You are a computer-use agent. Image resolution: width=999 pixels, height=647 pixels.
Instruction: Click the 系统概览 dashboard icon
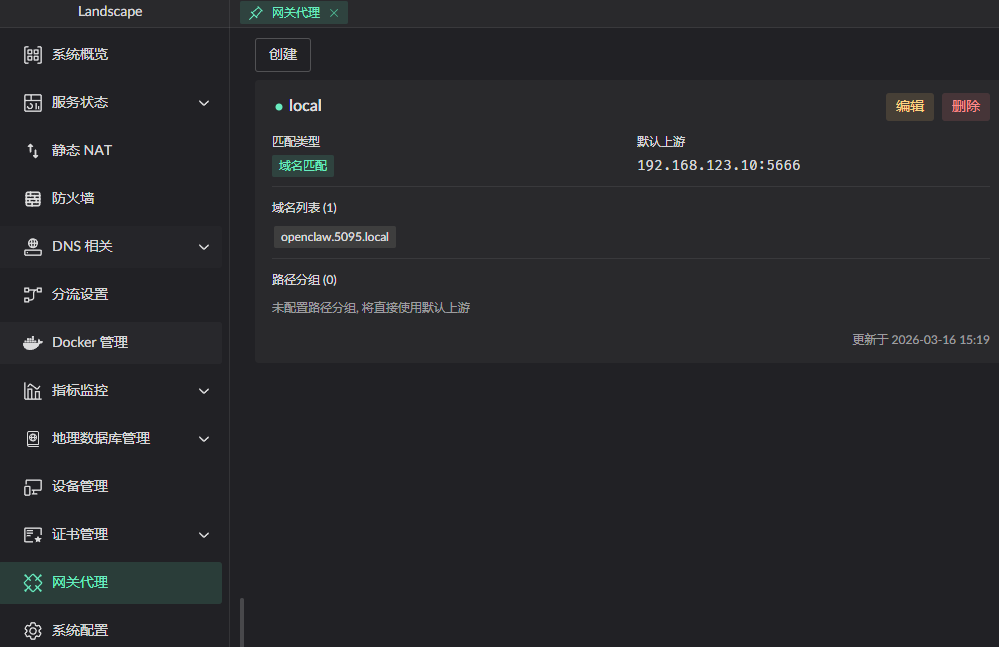point(33,55)
